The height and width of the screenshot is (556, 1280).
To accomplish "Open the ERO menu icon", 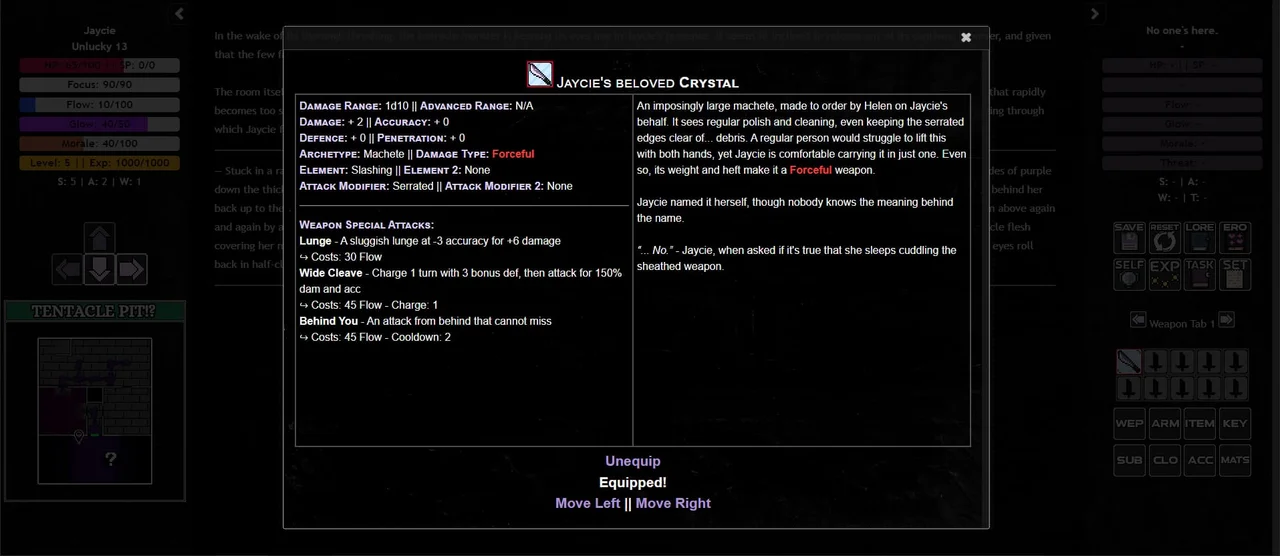I will coord(1235,238).
